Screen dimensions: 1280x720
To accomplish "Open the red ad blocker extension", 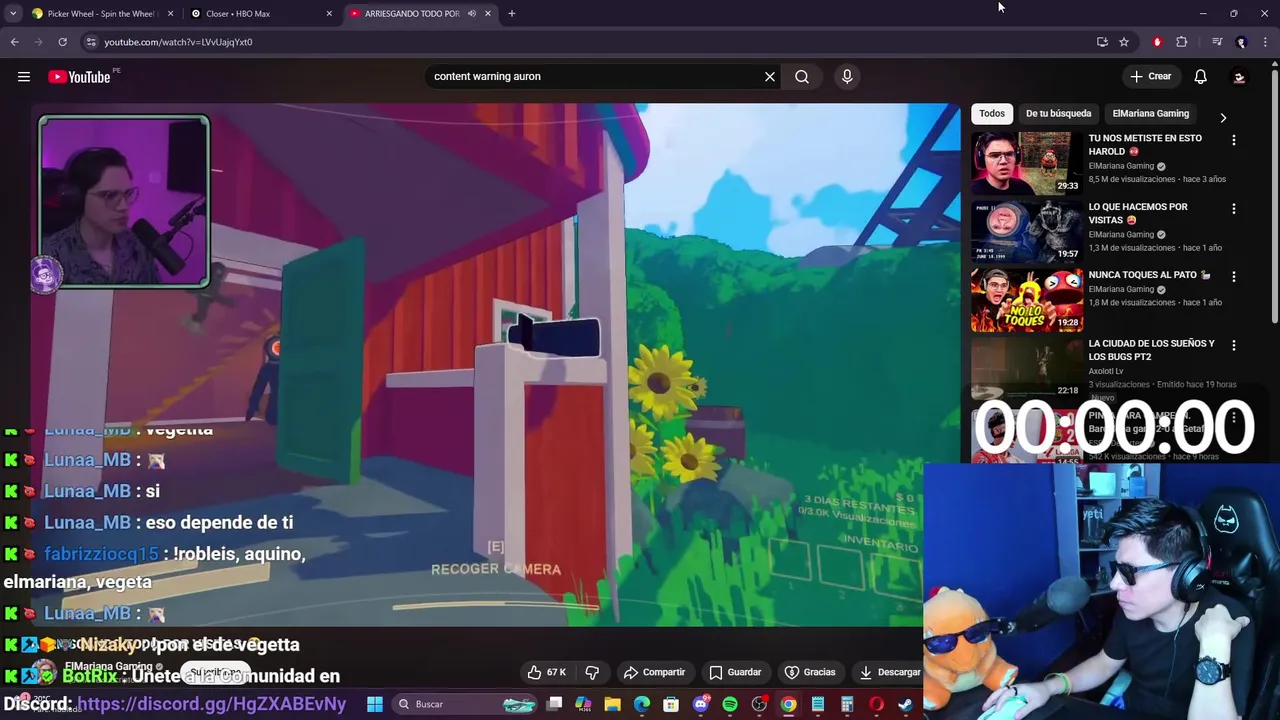I will [x=1157, y=42].
